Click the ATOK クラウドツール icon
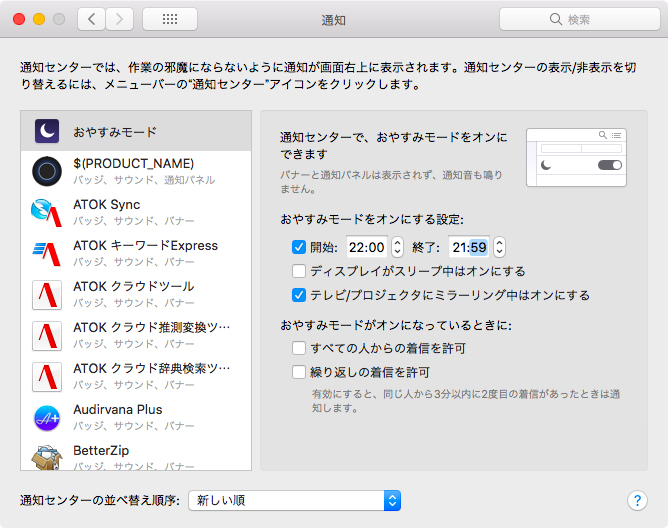668x528 pixels. point(47,294)
